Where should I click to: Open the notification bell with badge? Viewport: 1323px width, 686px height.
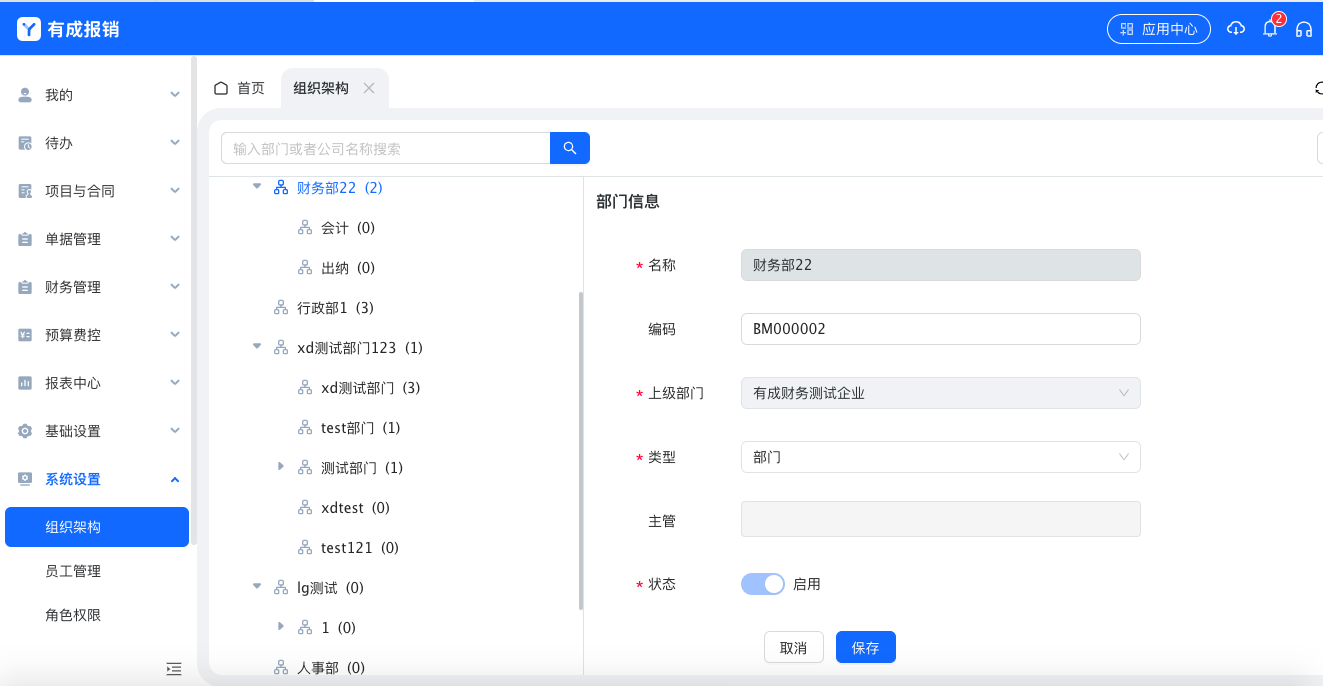tap(1270, 28)
